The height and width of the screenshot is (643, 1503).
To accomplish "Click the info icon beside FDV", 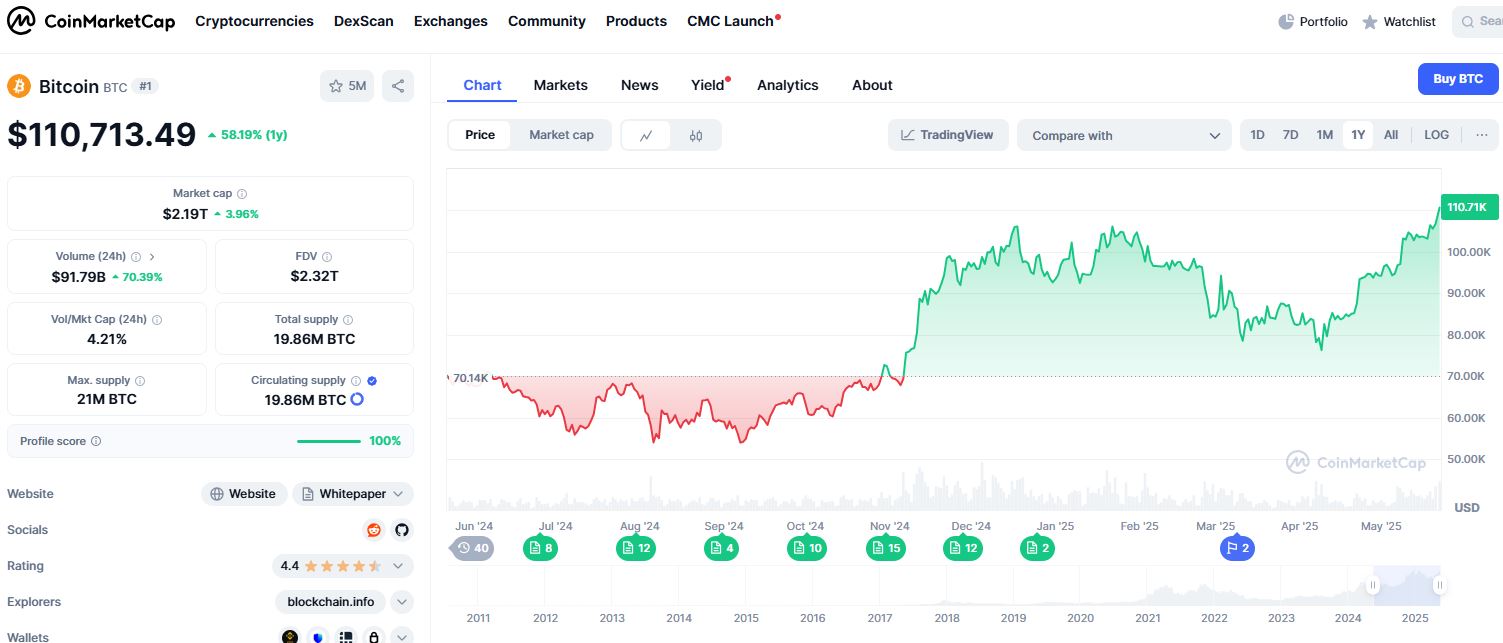I will click(327, 257).
